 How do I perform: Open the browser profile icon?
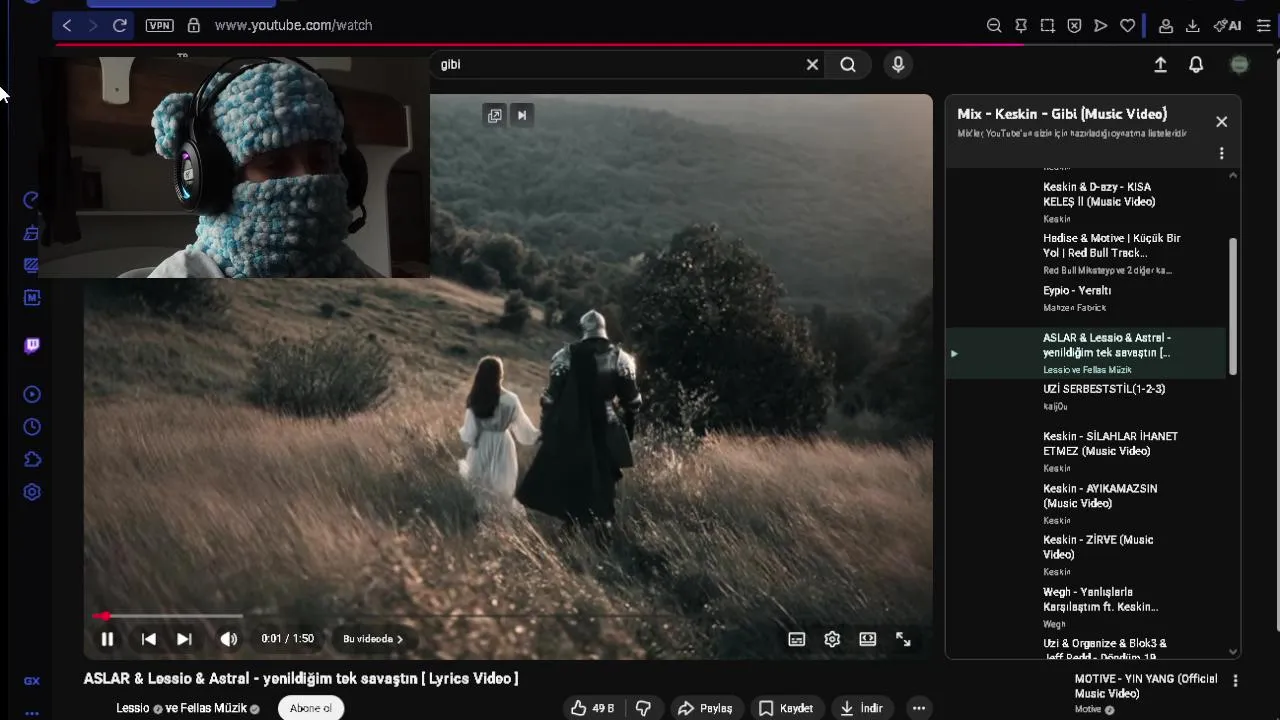click(x=1166, y=26)
